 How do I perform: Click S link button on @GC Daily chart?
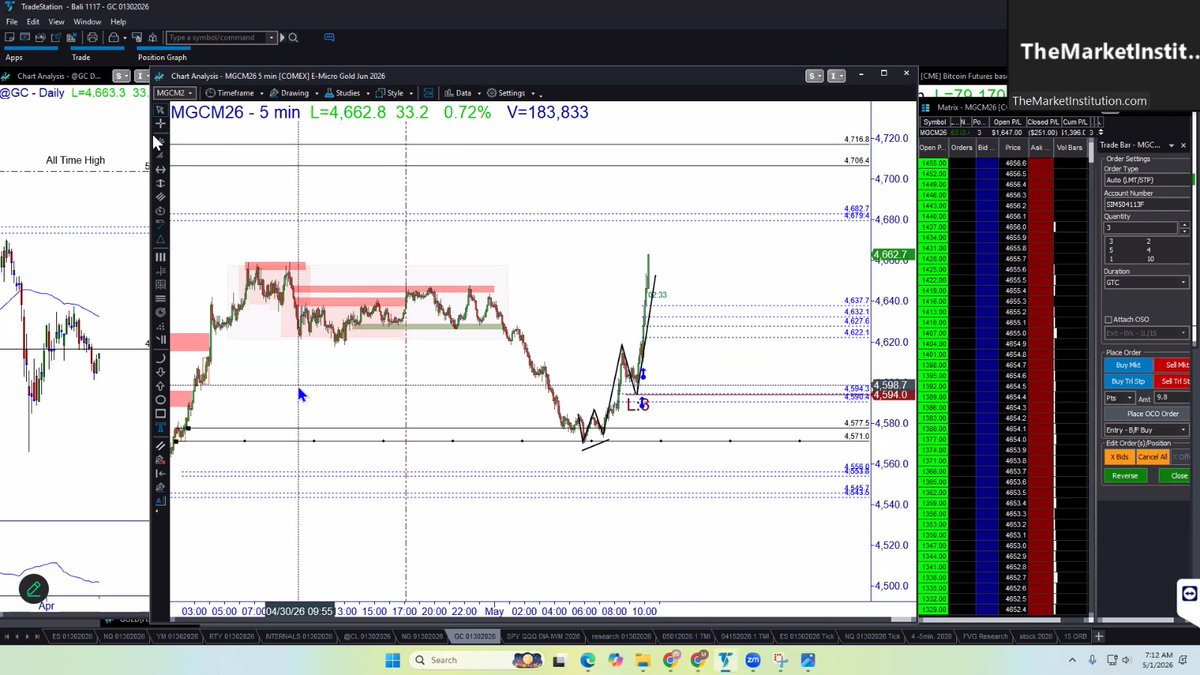[121, 75]
